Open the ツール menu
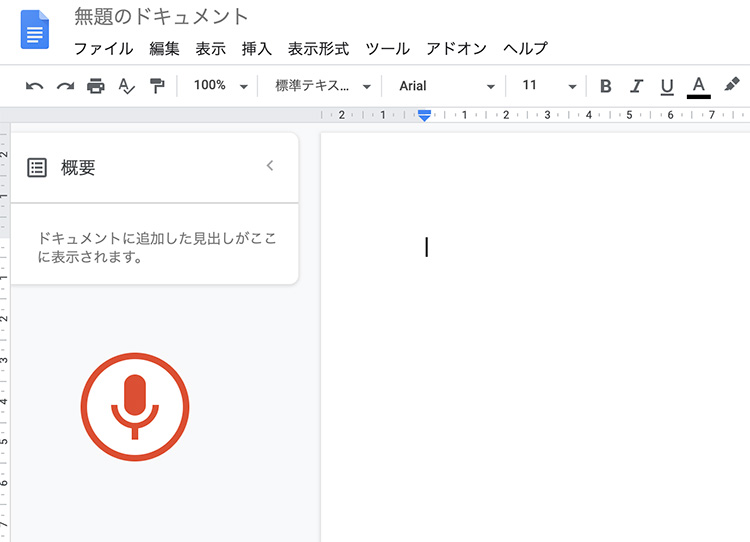Viewport: 750px width, 542px height. pyautogui.click(x=387, y=49)
